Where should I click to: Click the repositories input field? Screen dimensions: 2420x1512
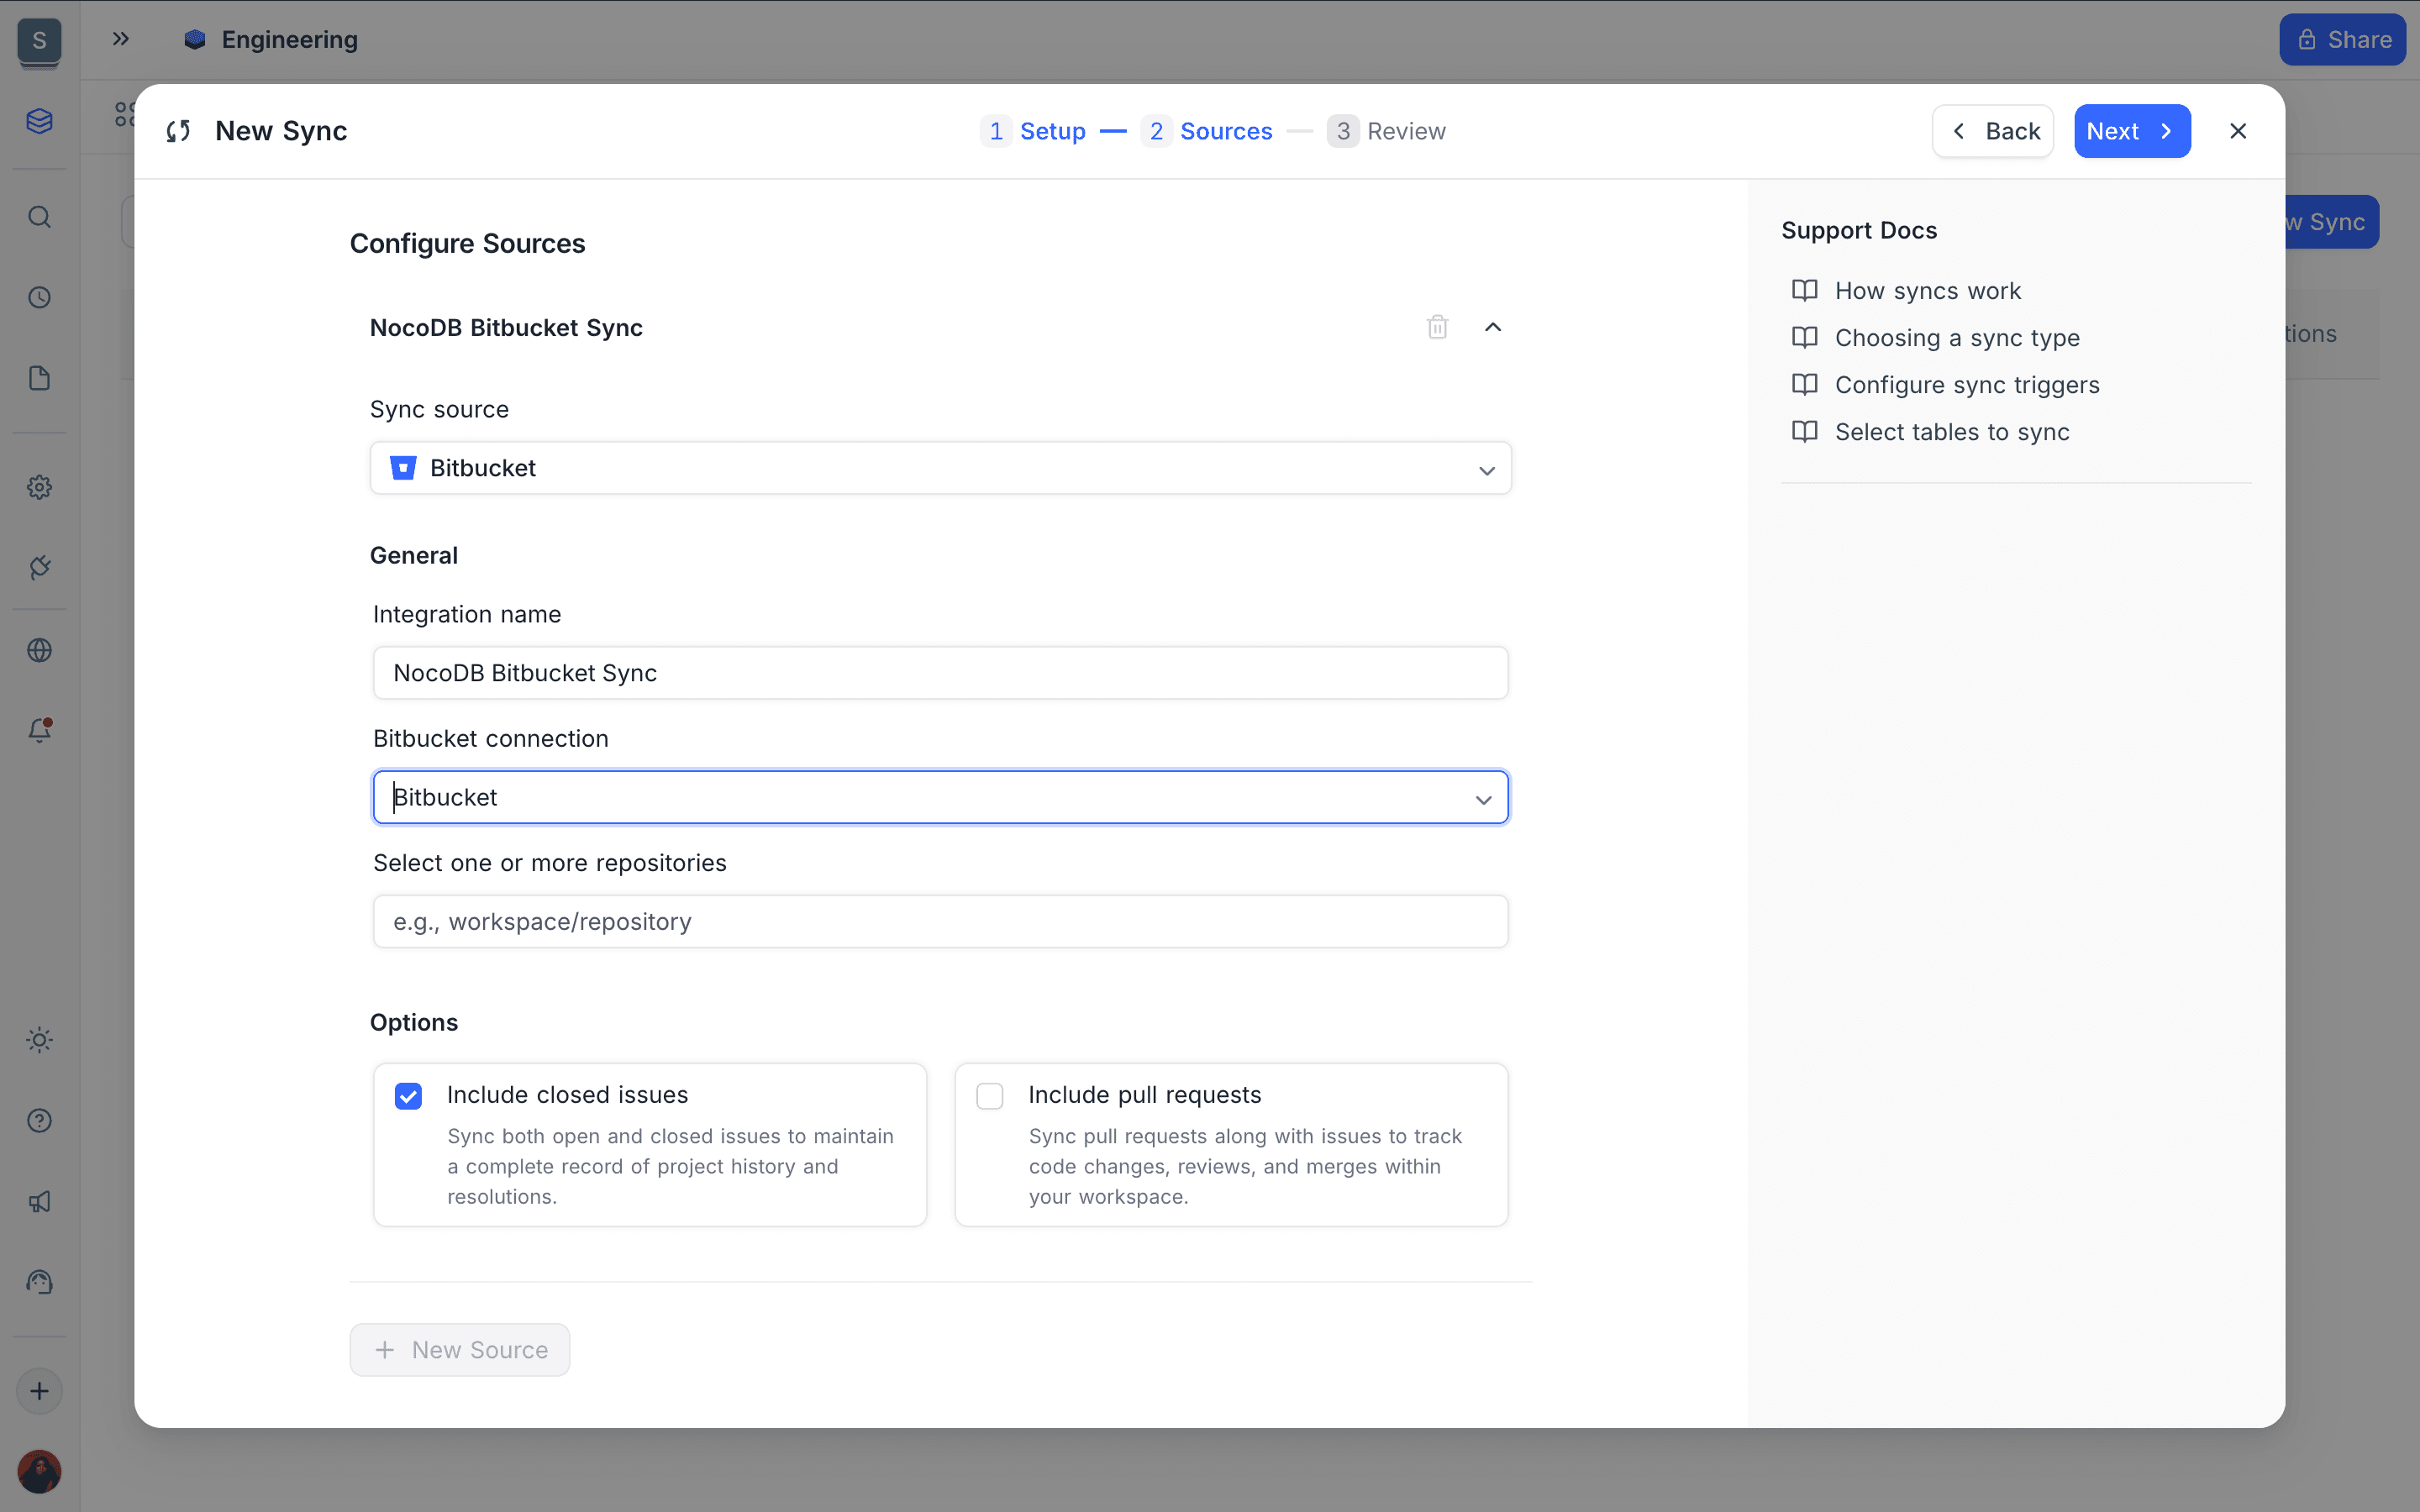939,920
